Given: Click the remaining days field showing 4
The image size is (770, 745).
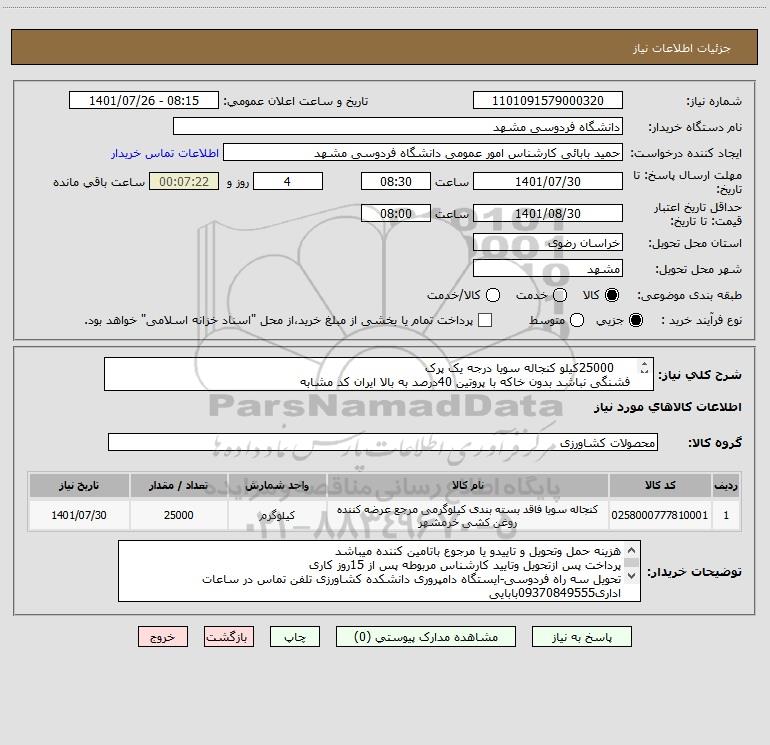Looking at the screenshot, I should pyautogui.click(x=287, y=181).
